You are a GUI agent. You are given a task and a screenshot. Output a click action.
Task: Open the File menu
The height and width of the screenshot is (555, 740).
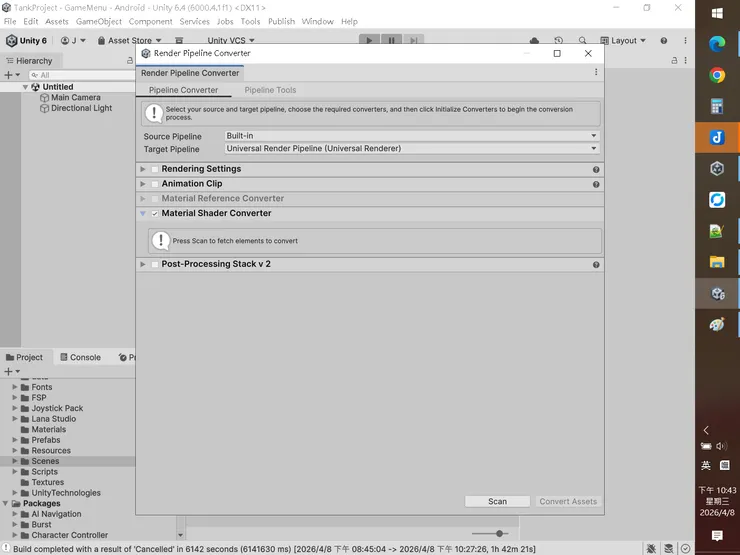pos(10,21)
